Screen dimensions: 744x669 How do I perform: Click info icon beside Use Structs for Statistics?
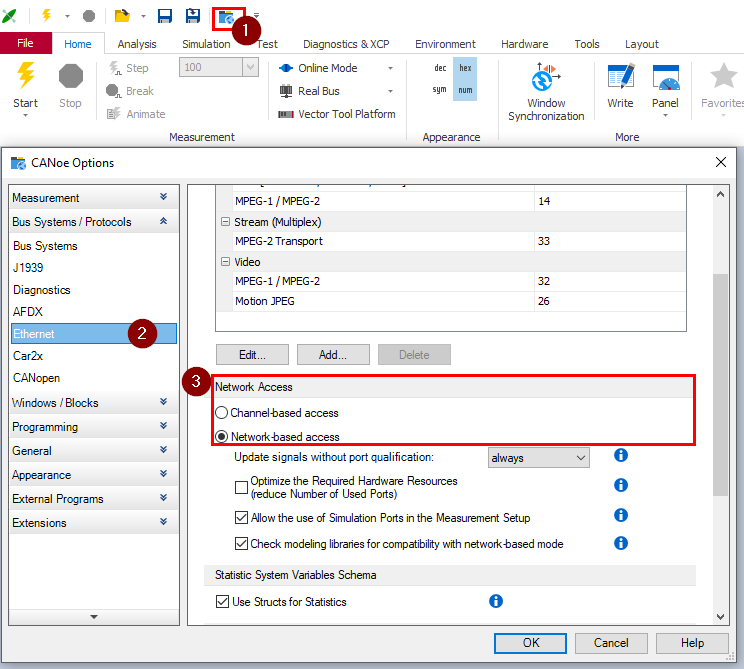495,601
